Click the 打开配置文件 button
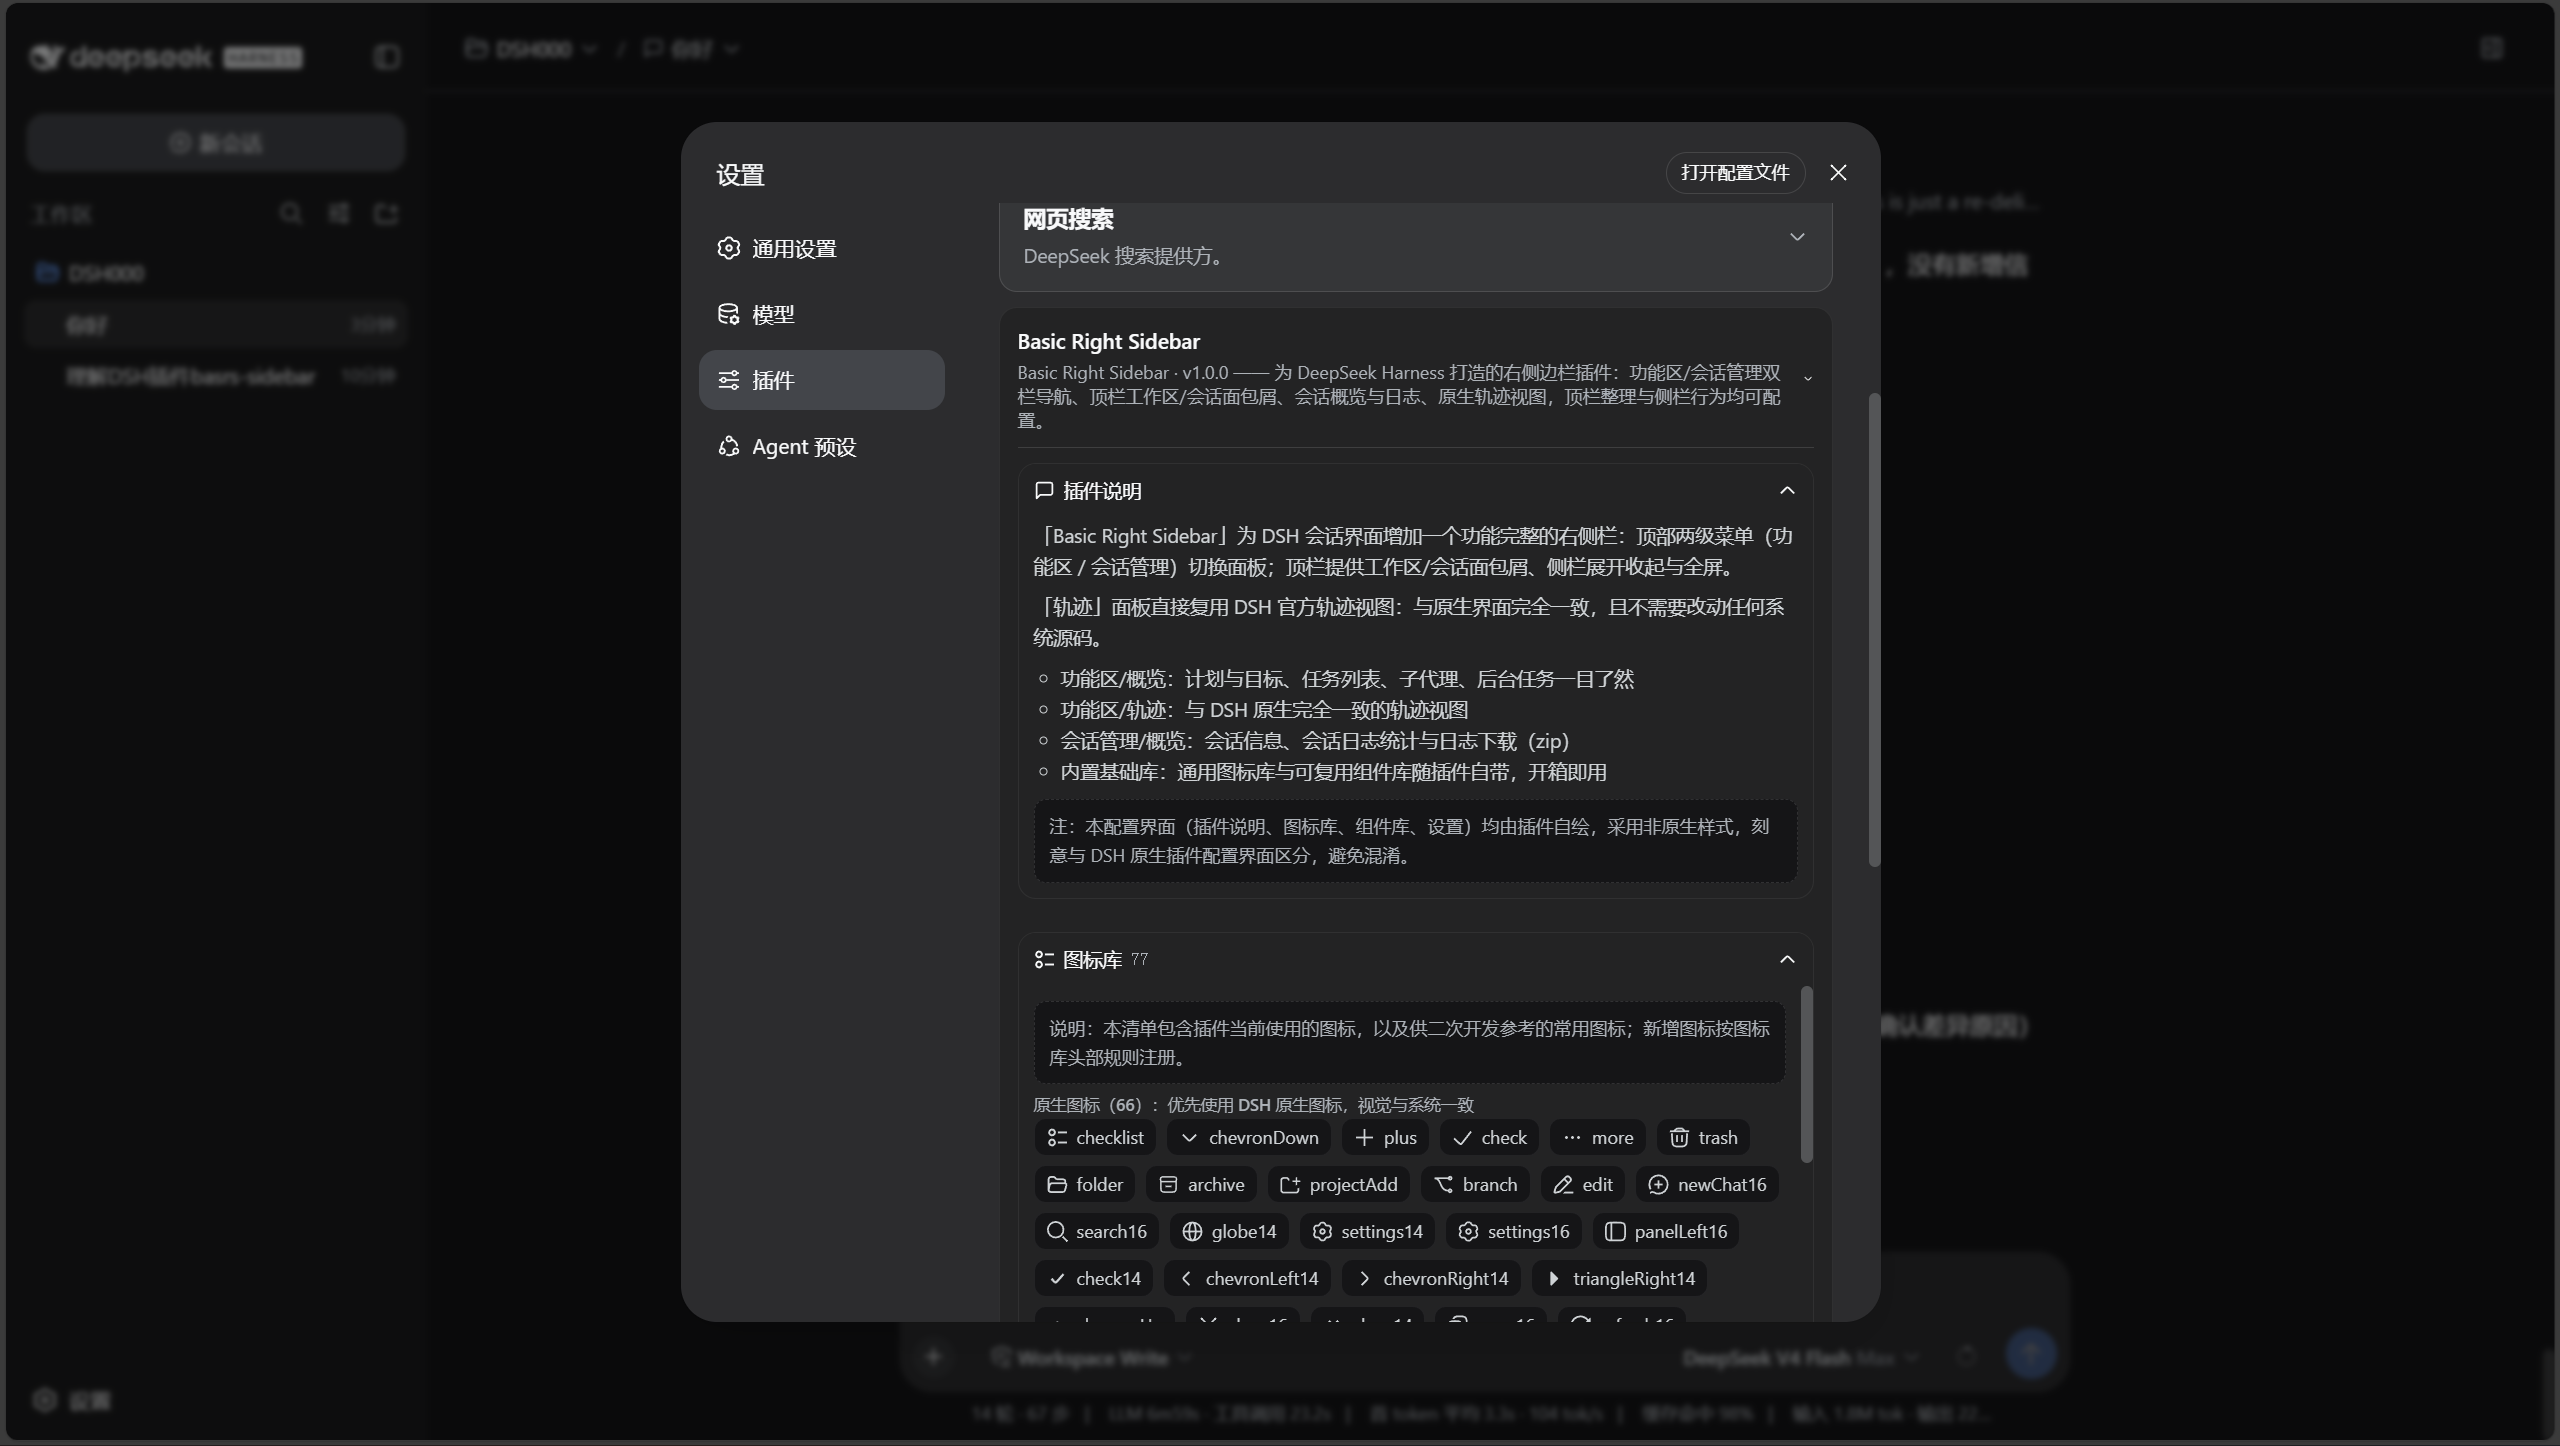 (x=1735, y=173)
